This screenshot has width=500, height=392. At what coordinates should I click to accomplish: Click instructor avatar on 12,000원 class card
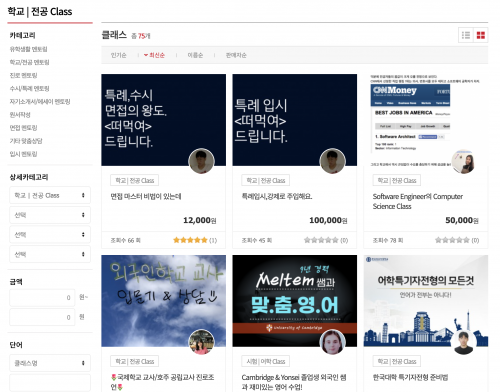[201, 161]
